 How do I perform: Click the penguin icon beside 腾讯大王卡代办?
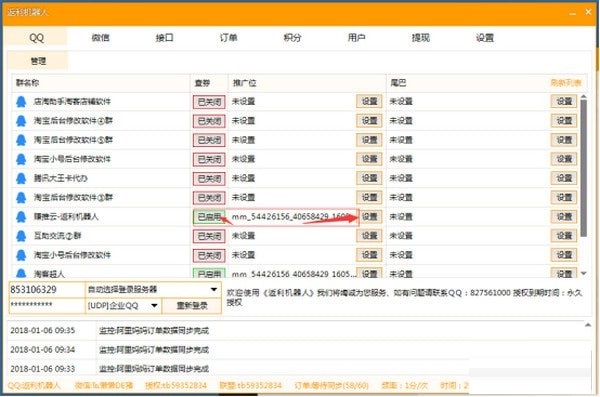click(x=21, y=178)
